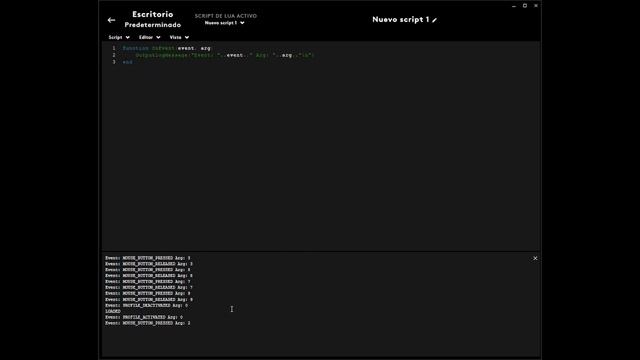Select the 'LOADED' console line
This screenshot has width=640, height=360.
[113, 311]
